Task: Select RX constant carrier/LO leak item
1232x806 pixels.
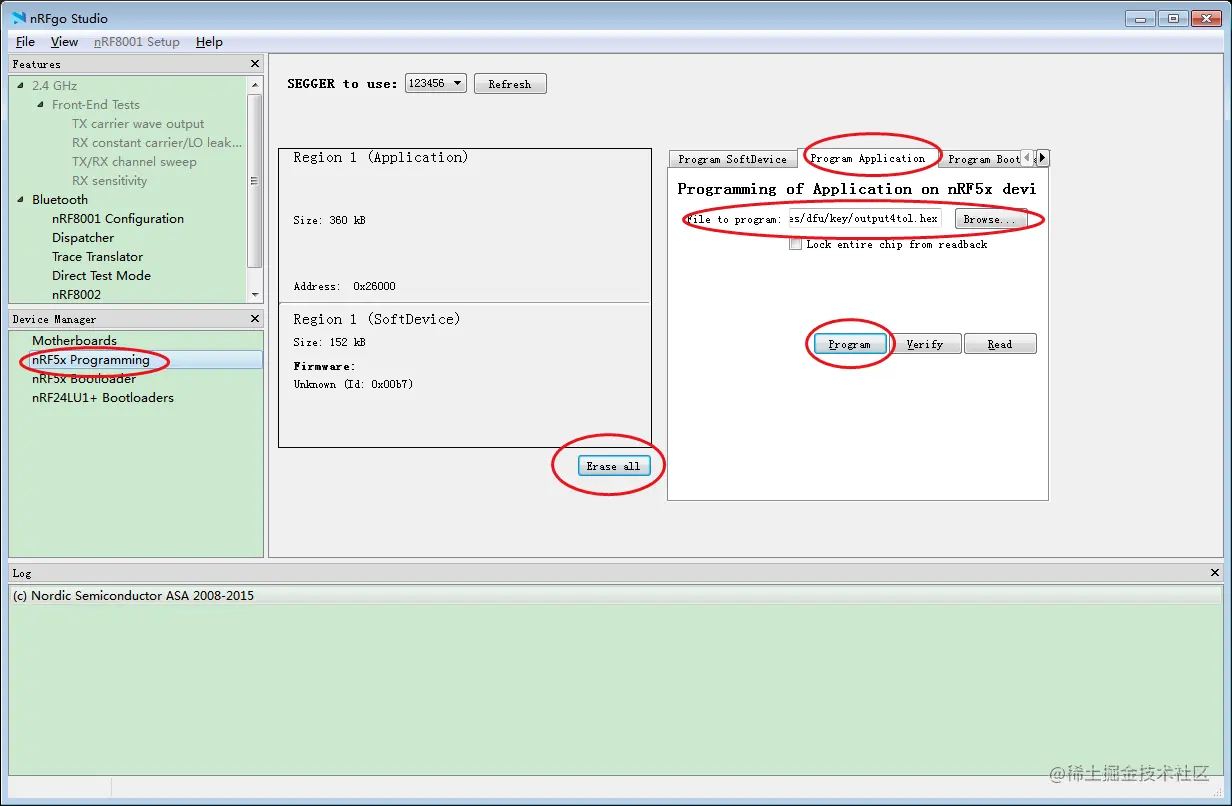Action: point(157,143)
